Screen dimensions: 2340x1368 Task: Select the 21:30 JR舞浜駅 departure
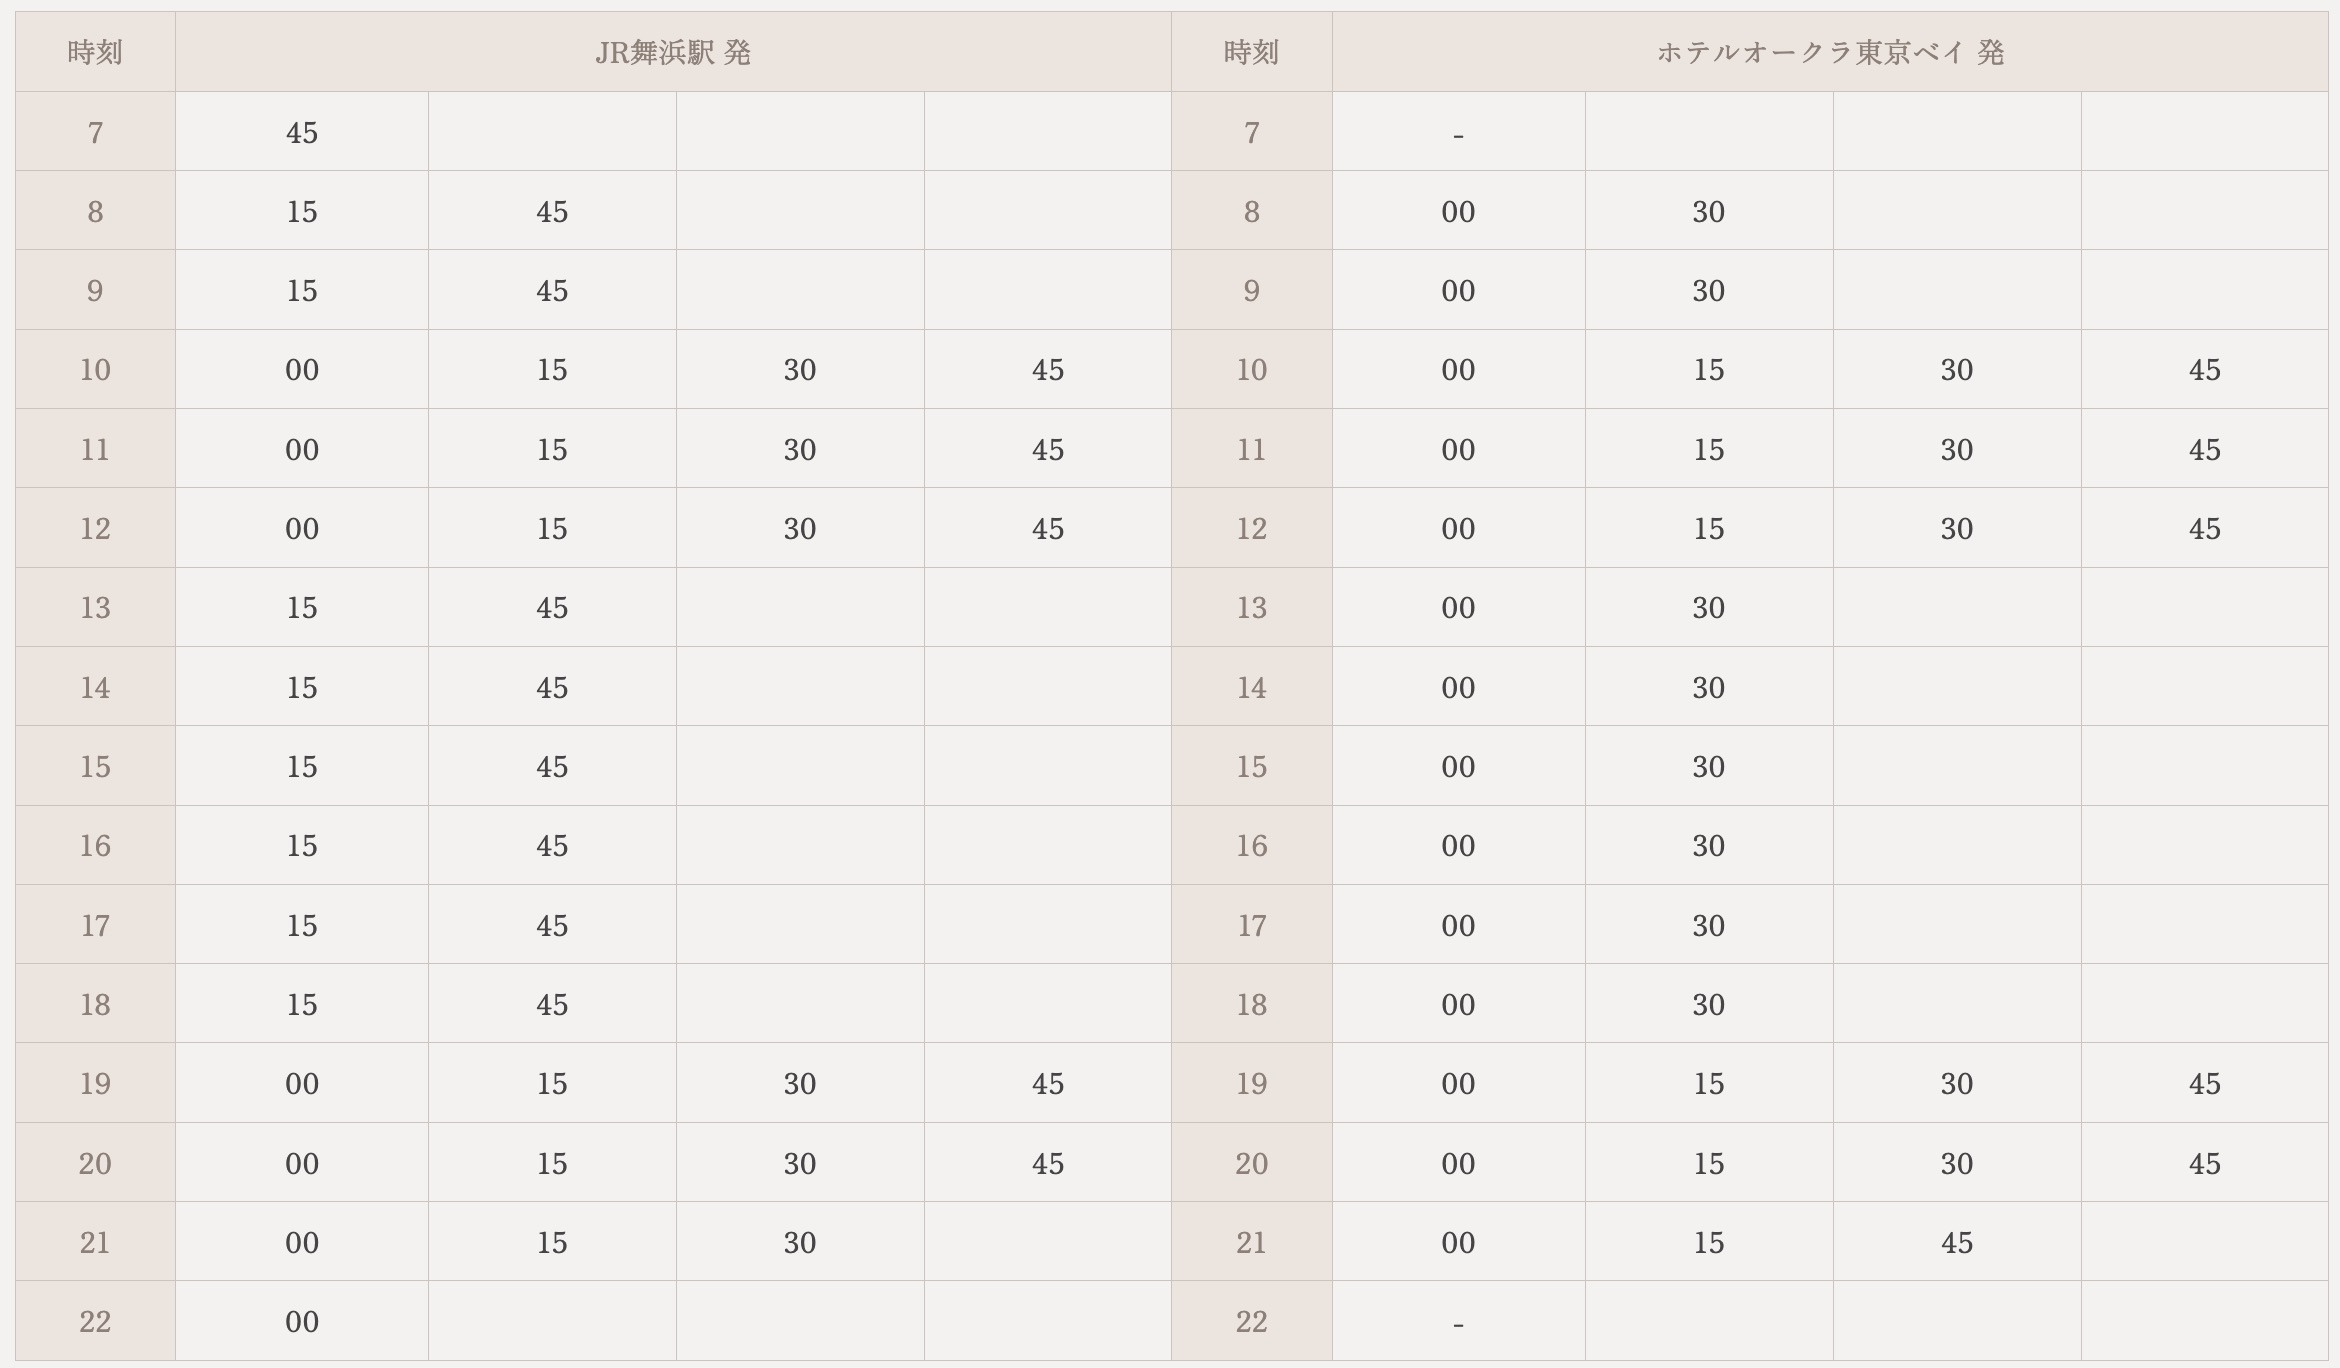pos(800,1242)
